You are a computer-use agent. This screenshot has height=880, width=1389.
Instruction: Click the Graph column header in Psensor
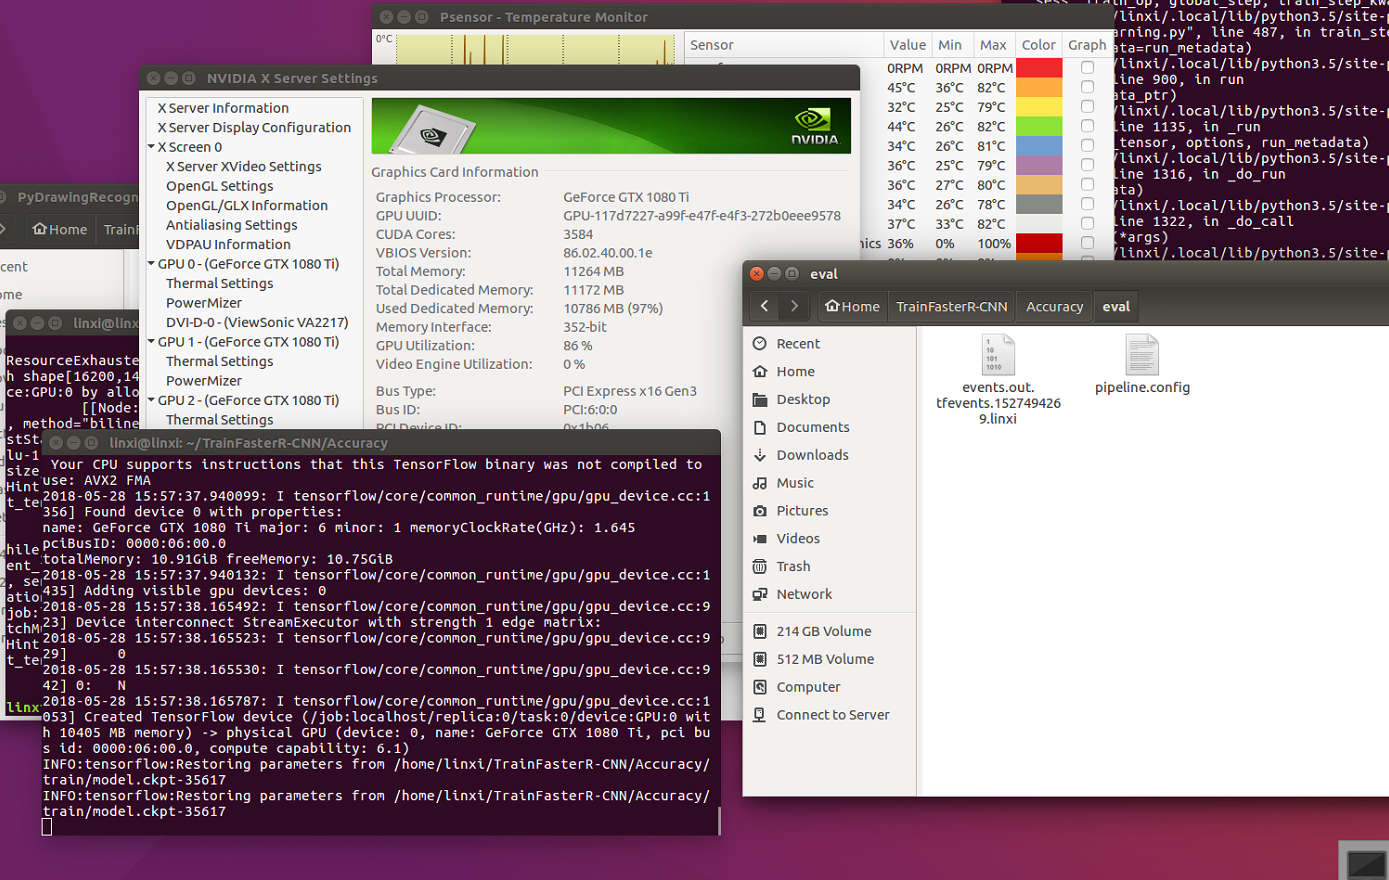[1087, 45]
